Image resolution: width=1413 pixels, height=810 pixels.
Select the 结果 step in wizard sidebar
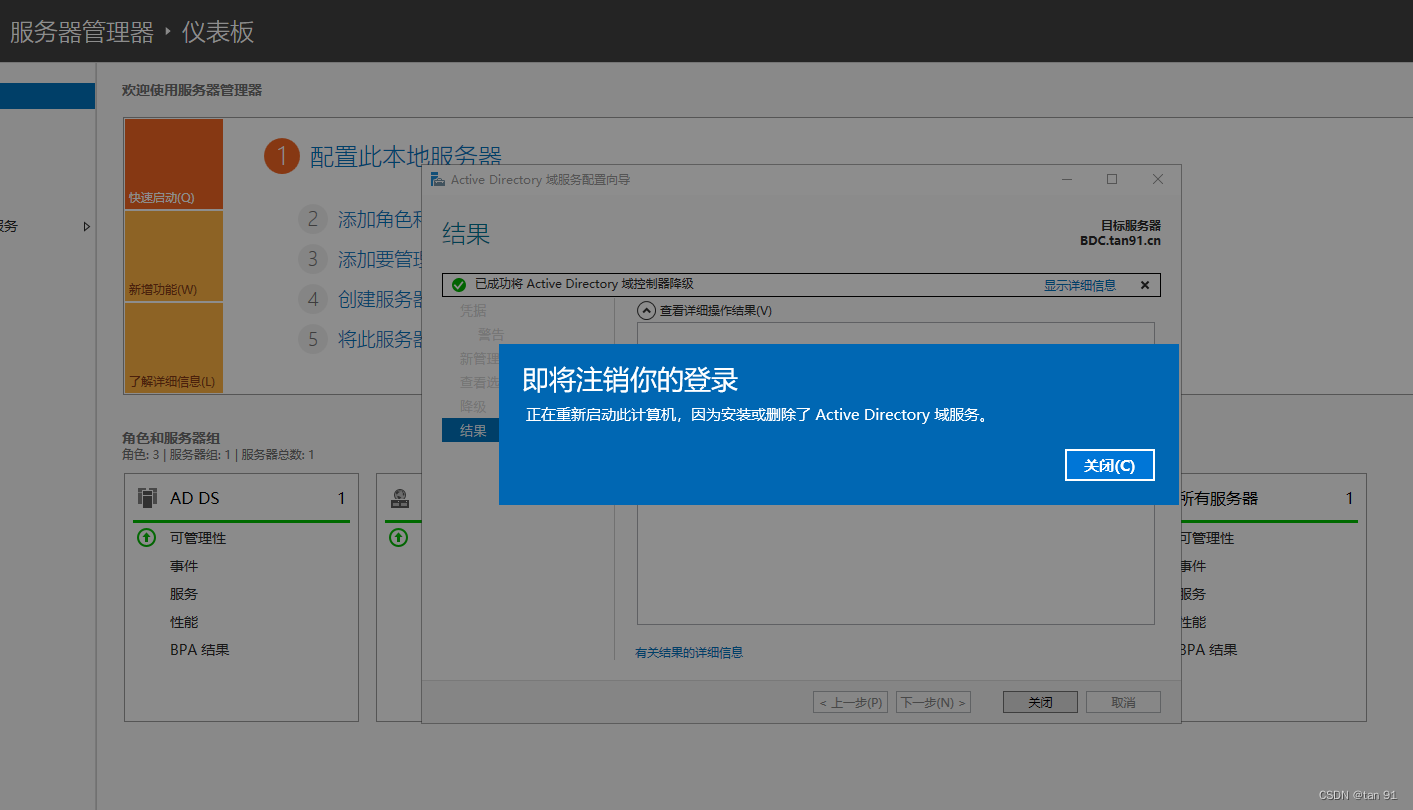click(x=471, y=430)
